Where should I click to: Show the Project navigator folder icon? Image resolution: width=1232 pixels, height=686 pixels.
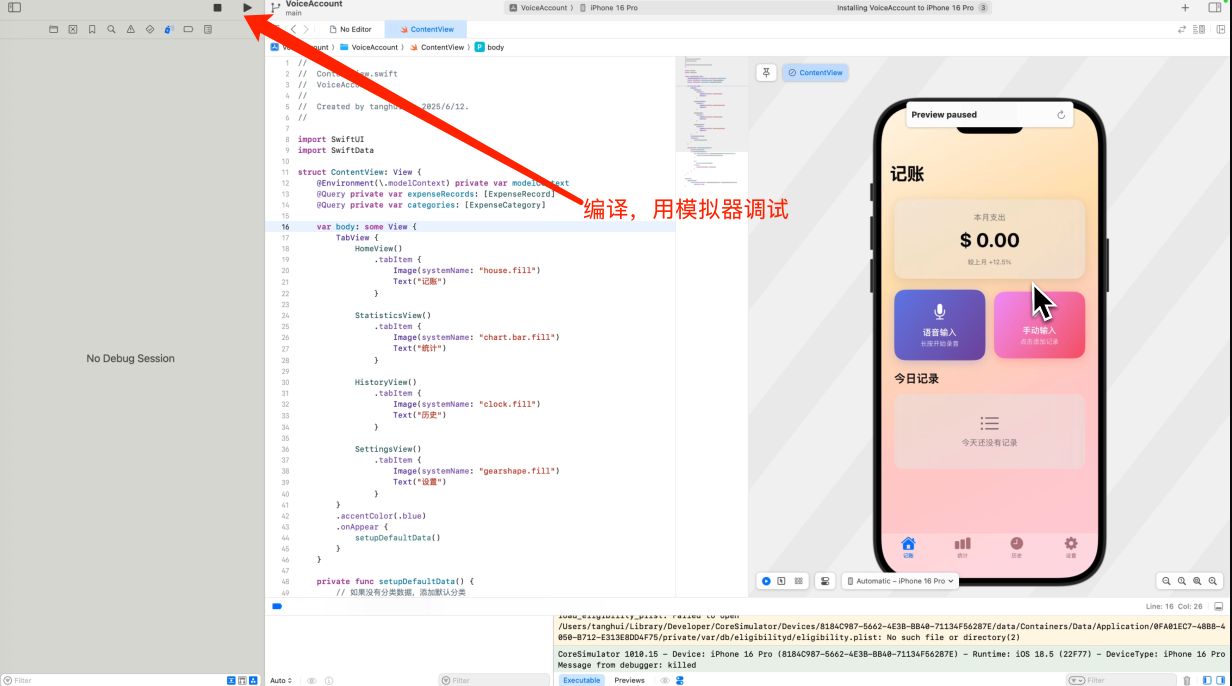[54, 30]
